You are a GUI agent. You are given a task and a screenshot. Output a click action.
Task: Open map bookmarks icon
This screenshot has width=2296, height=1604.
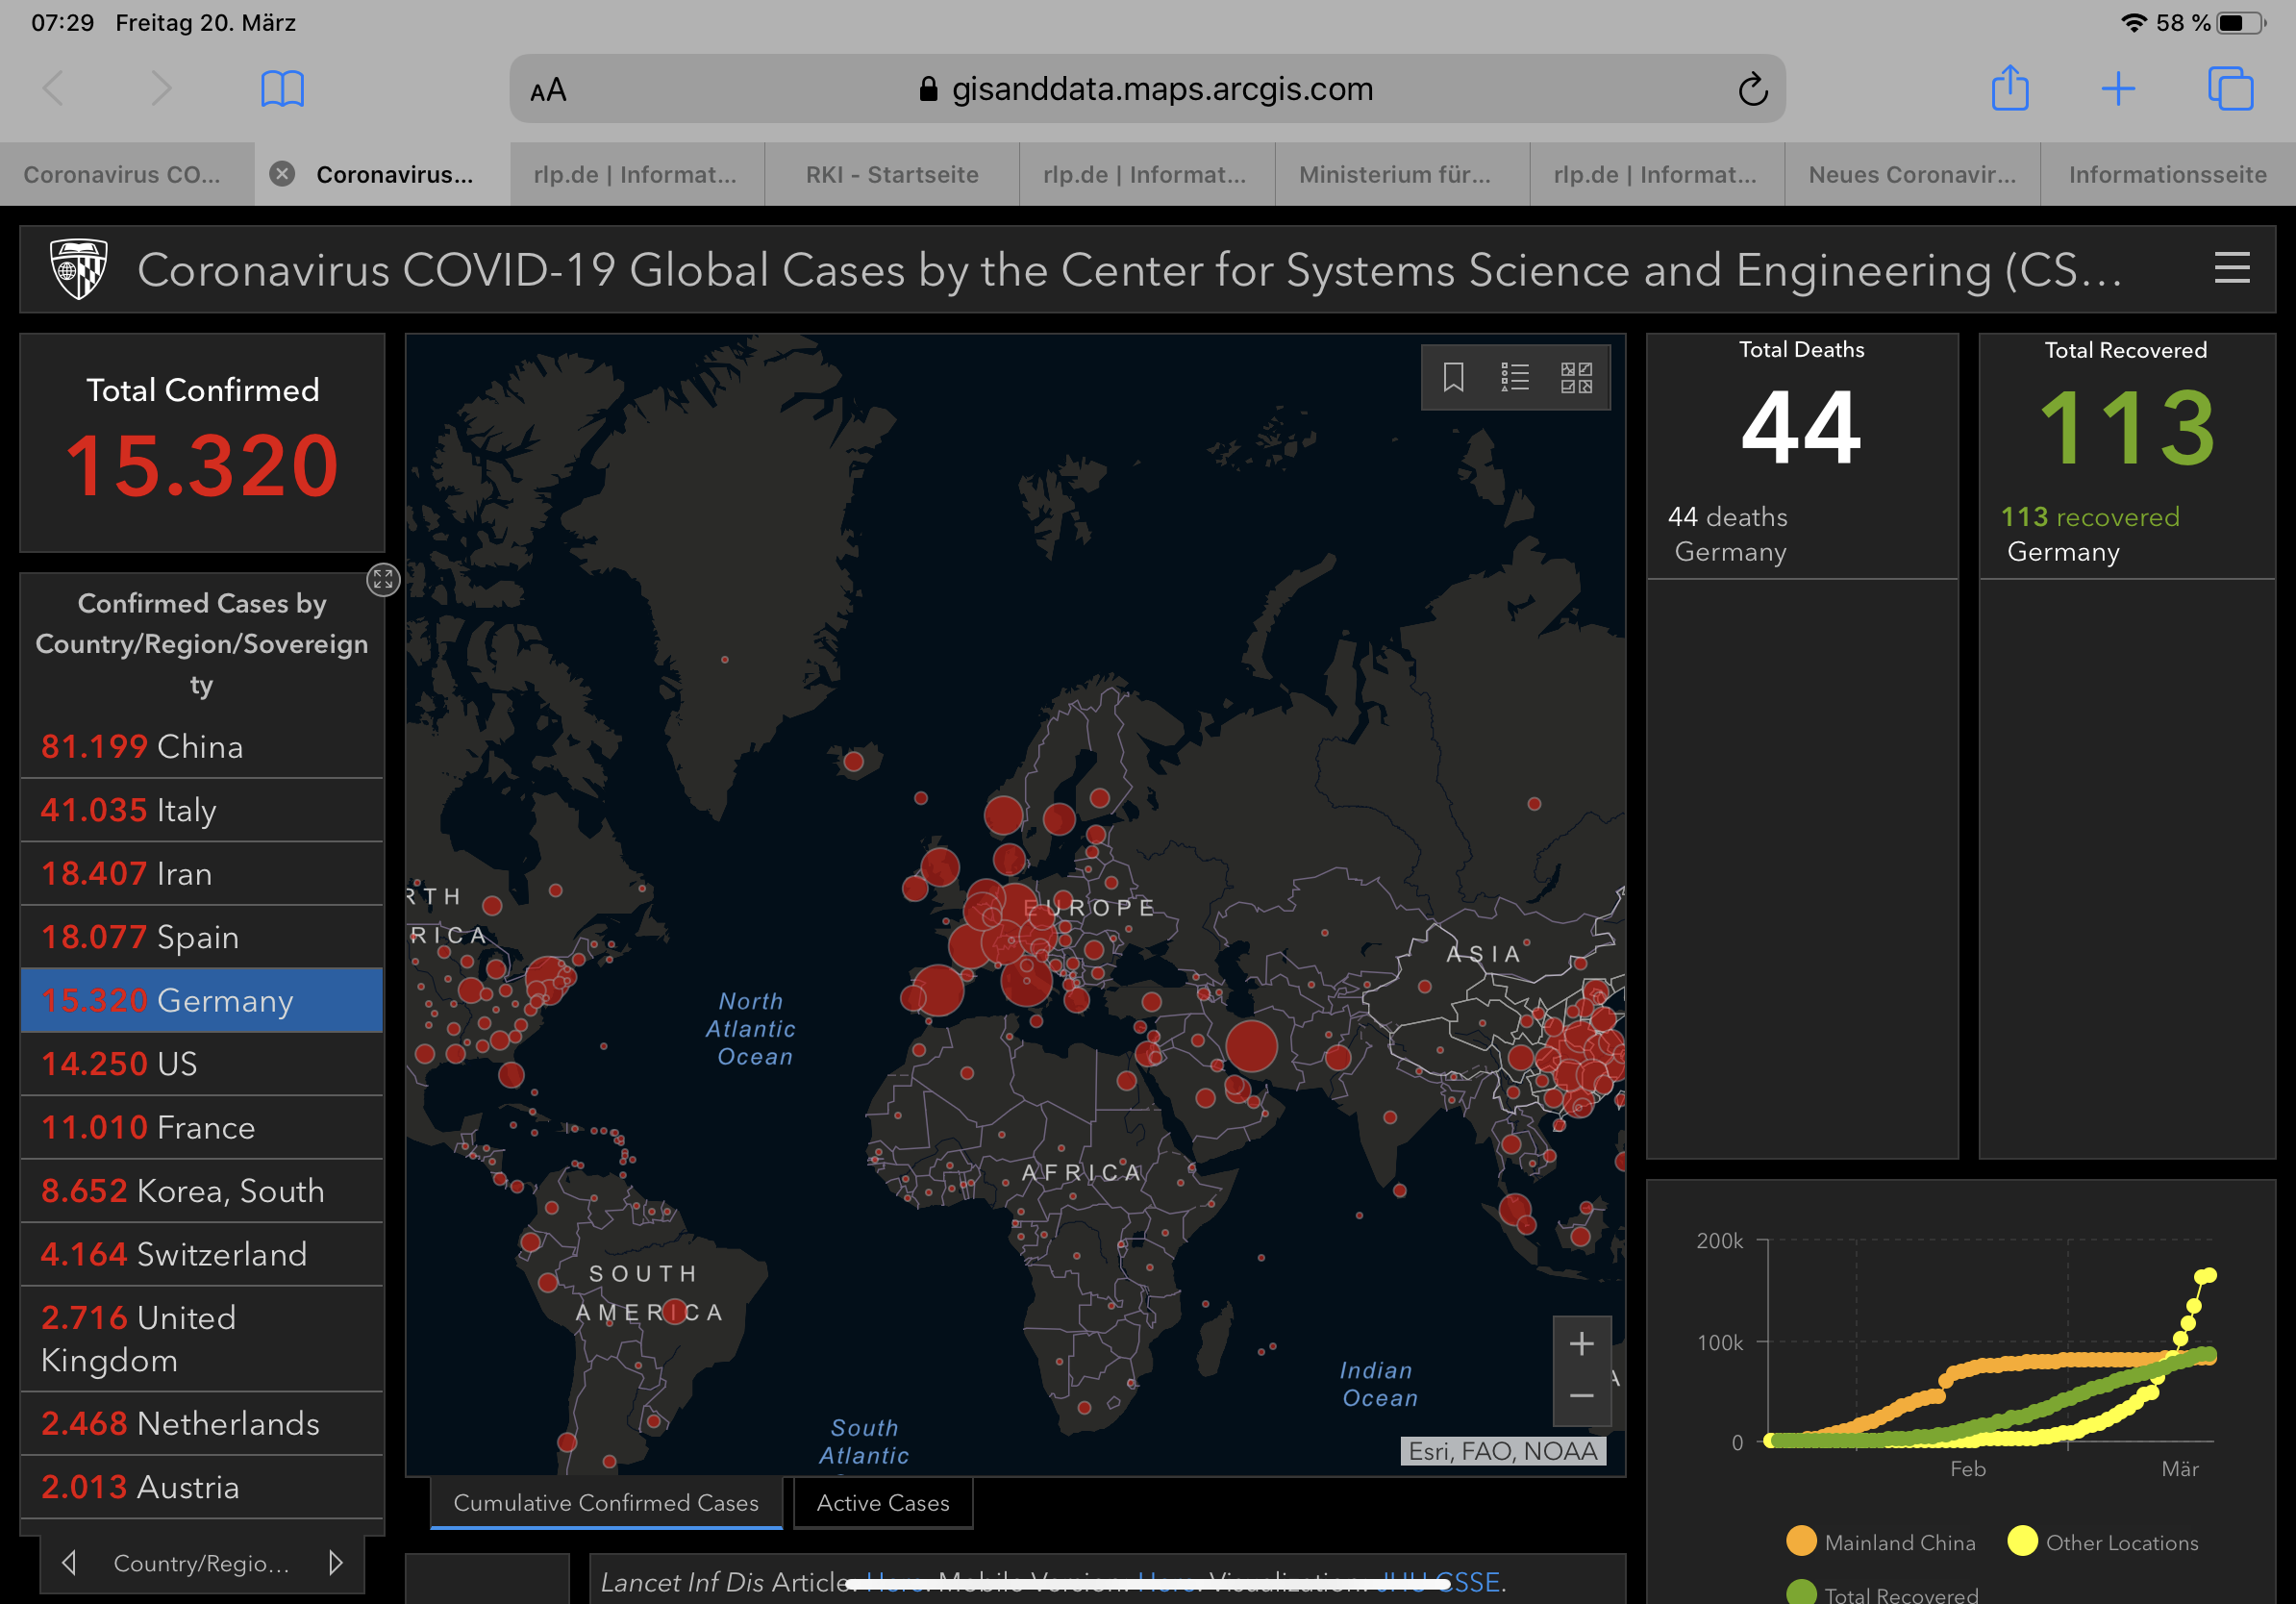tap(1454, 377)
